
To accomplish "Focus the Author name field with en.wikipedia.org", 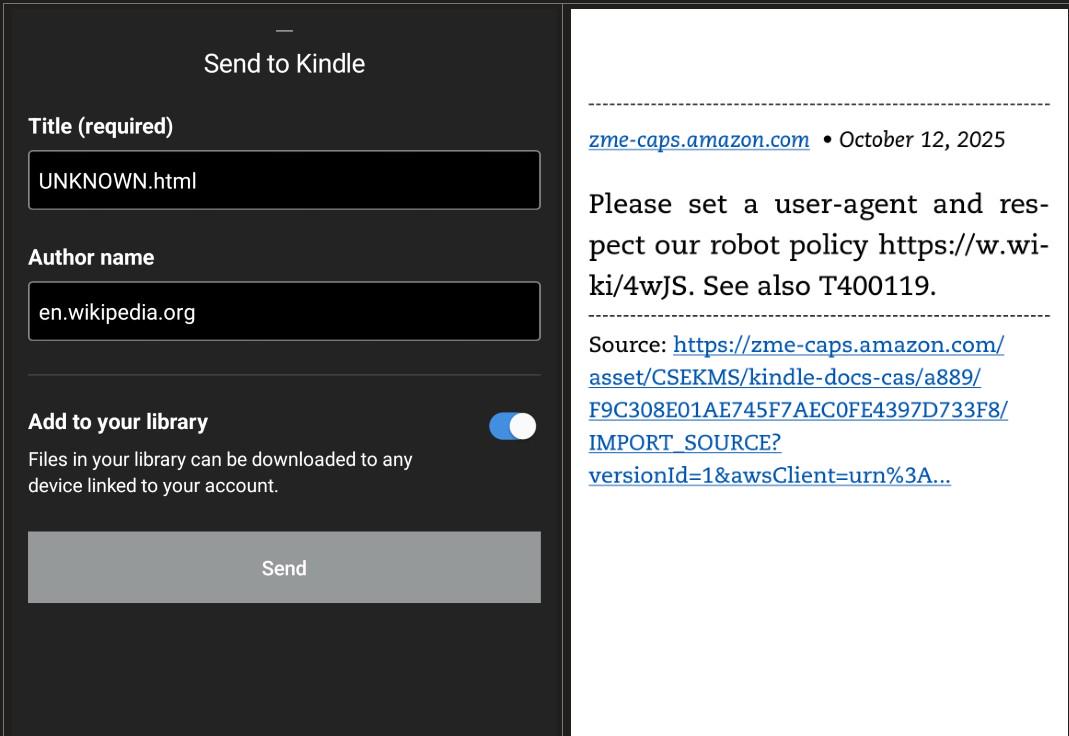I will (284, 312).
